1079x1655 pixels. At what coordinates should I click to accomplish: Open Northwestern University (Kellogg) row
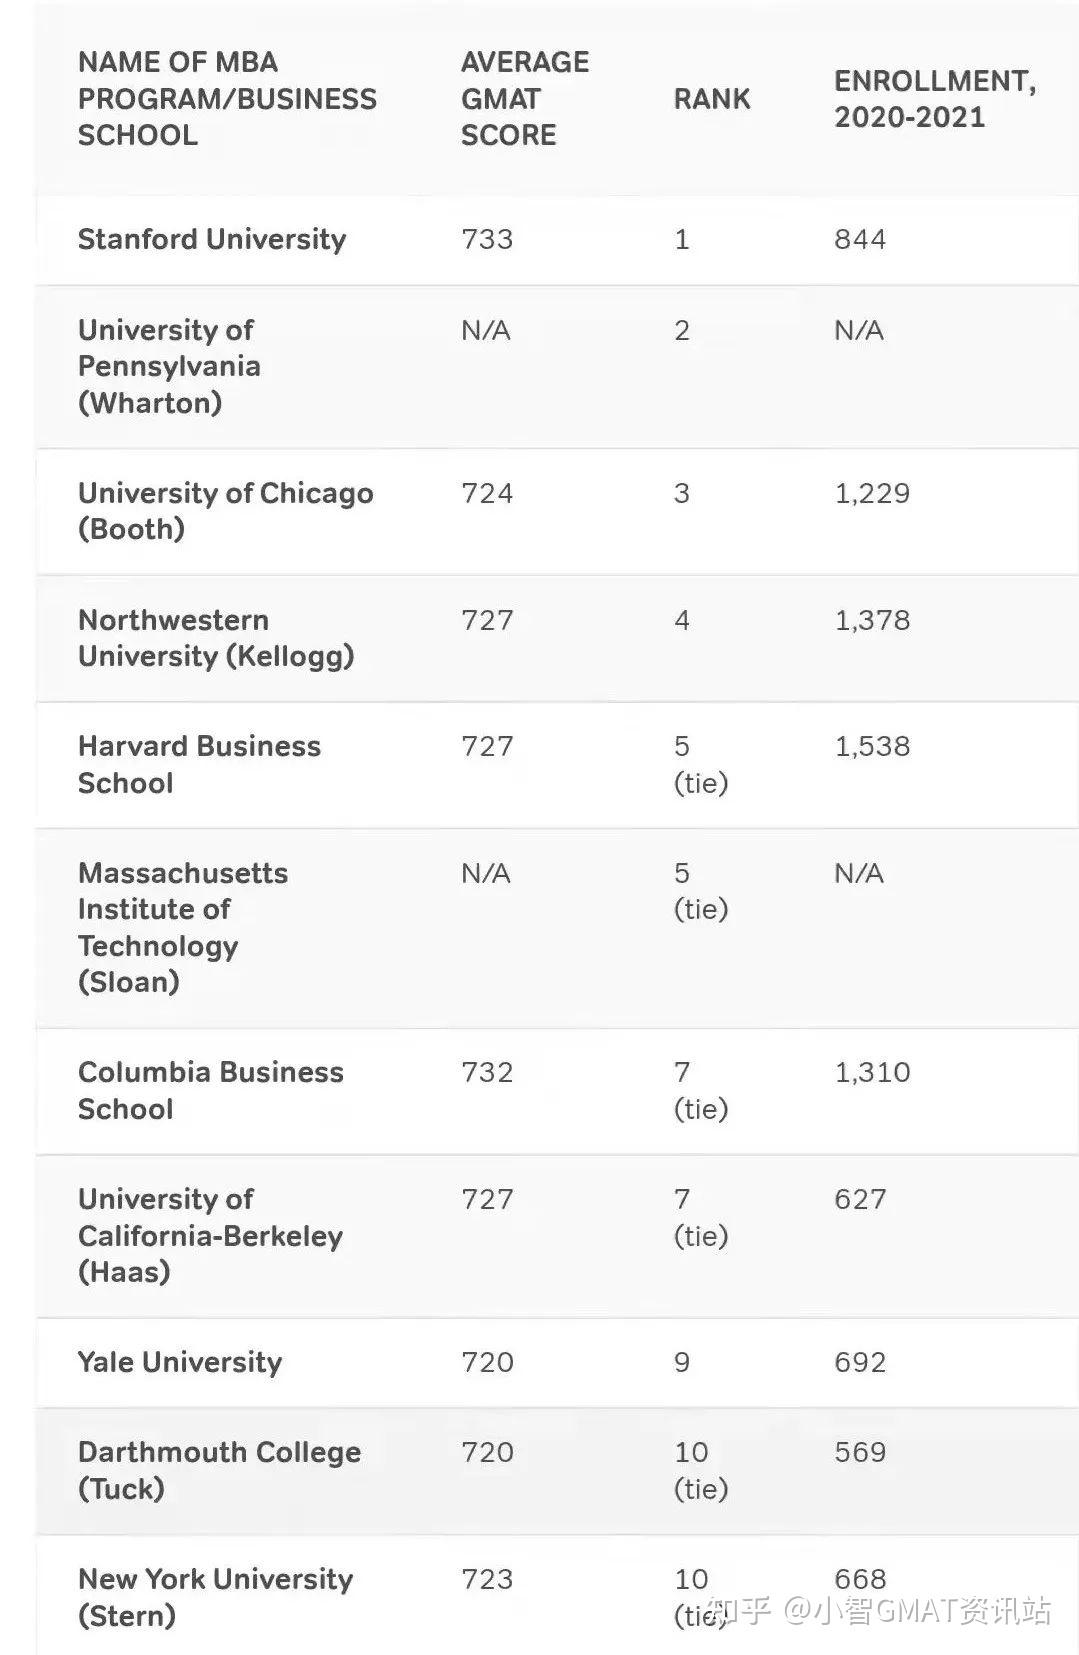tap(216, 637)
